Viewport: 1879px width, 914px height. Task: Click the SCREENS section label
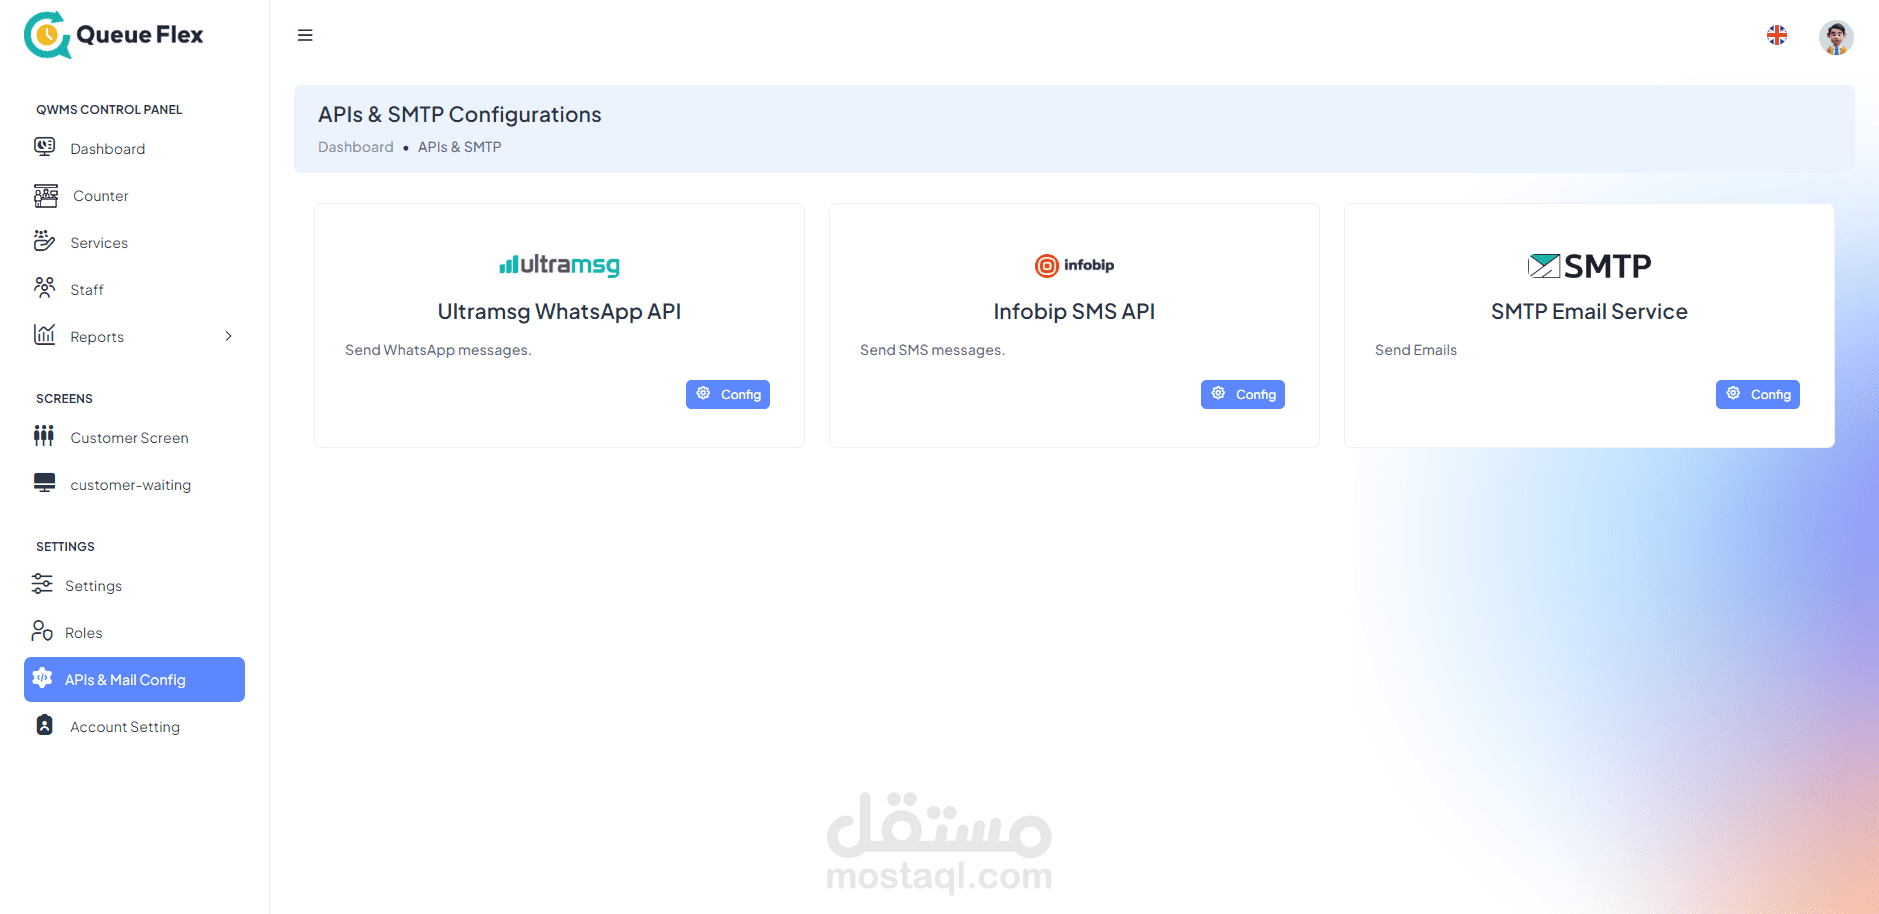click(64, 399)
